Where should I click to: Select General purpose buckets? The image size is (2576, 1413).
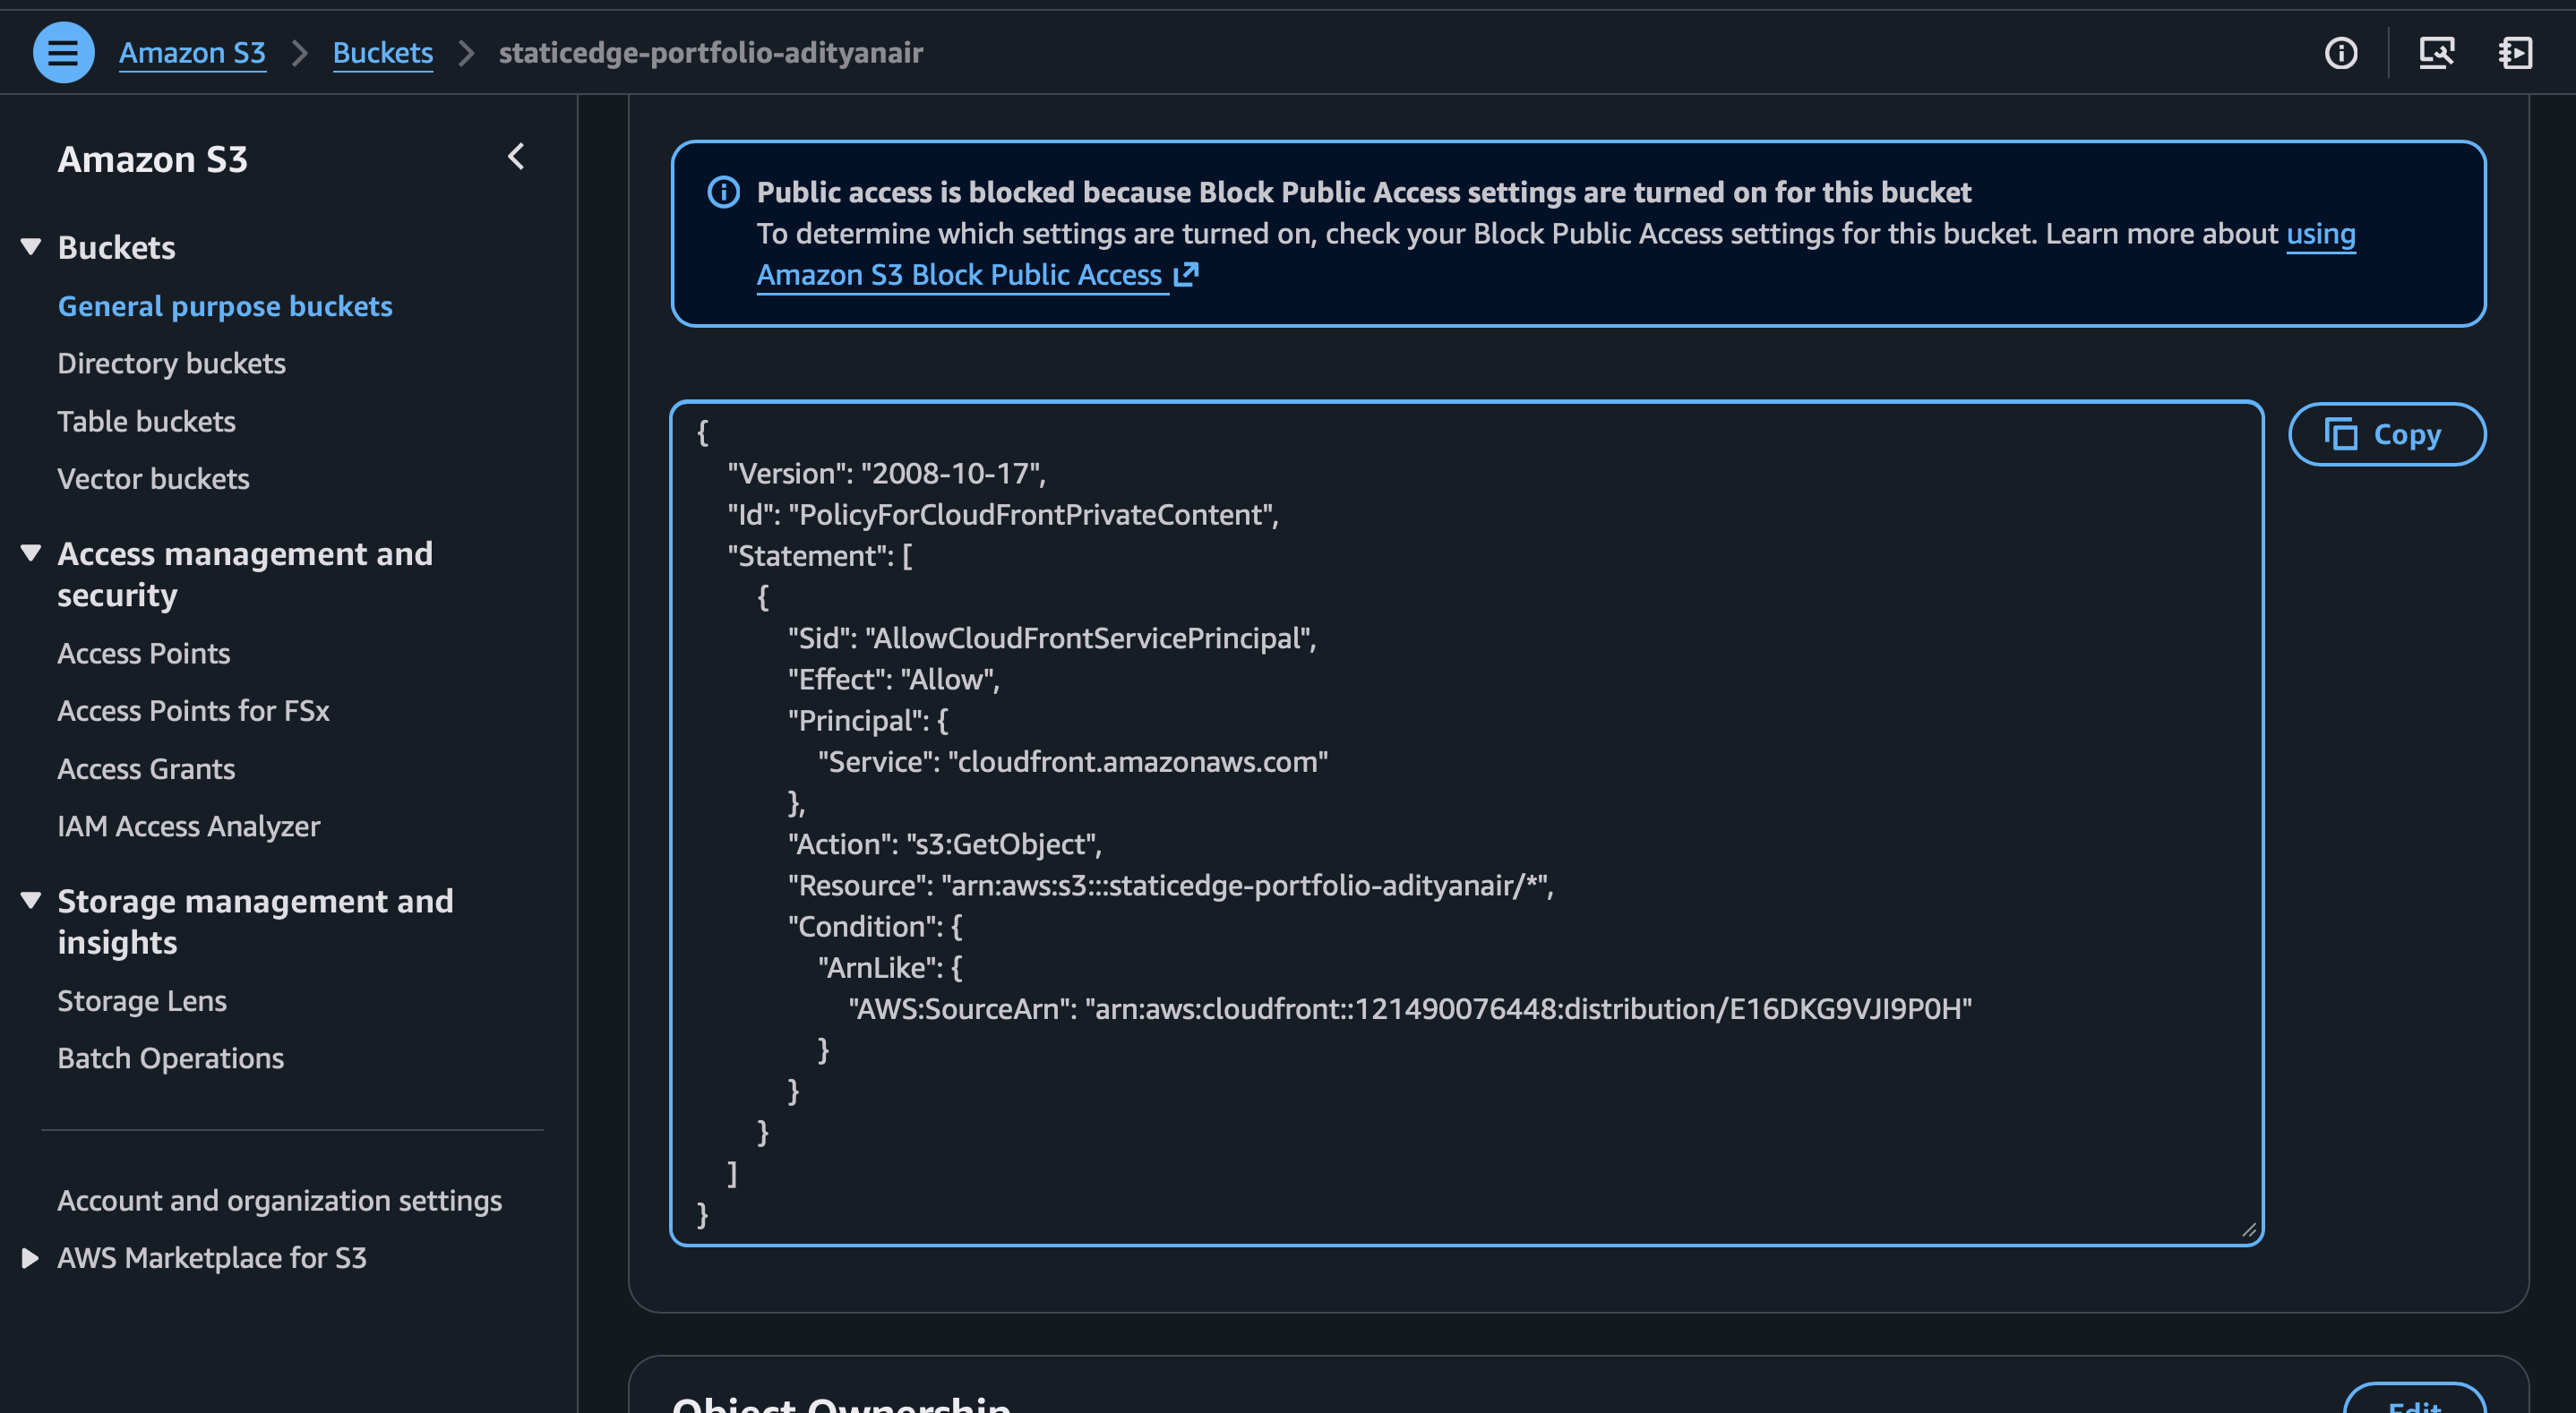tap(225, 306)
